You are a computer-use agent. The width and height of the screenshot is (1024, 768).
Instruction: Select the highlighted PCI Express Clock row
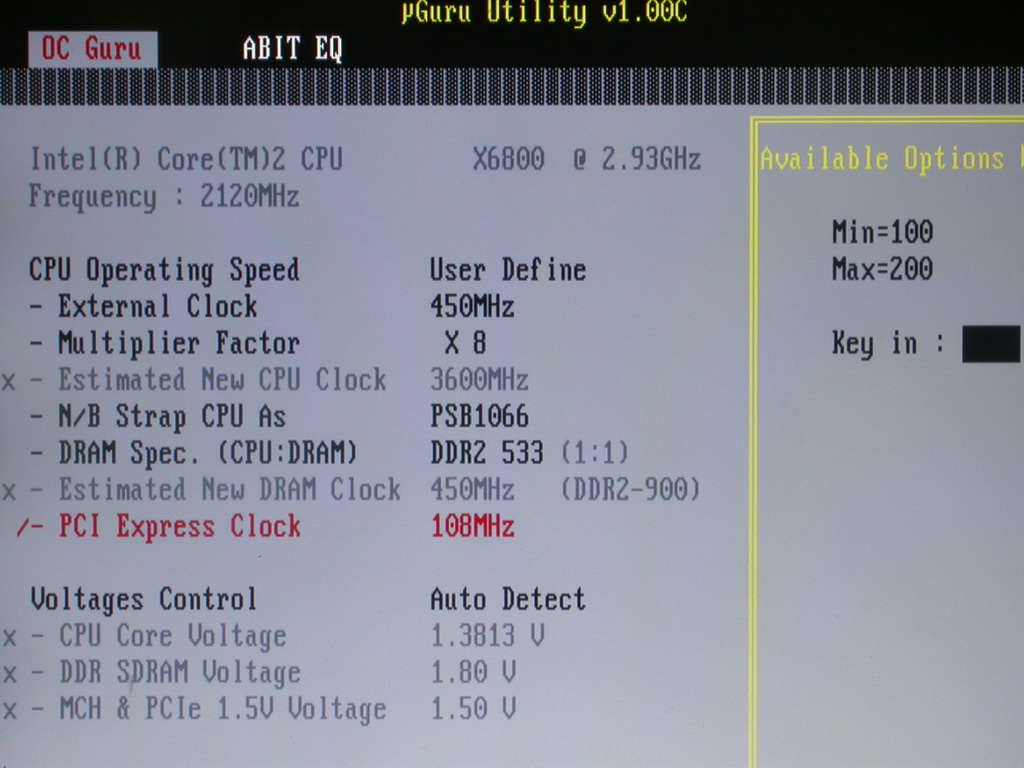(x=159, y=526)
